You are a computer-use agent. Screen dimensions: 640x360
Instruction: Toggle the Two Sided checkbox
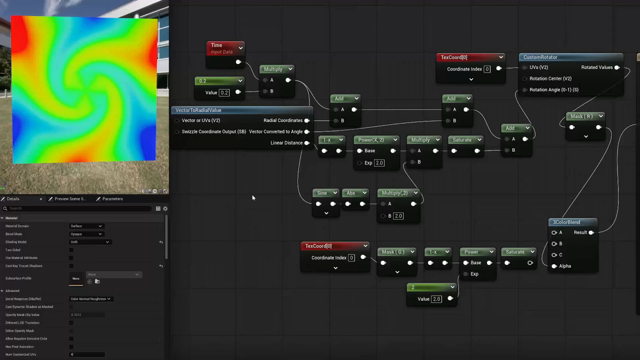tap(71, 250)
